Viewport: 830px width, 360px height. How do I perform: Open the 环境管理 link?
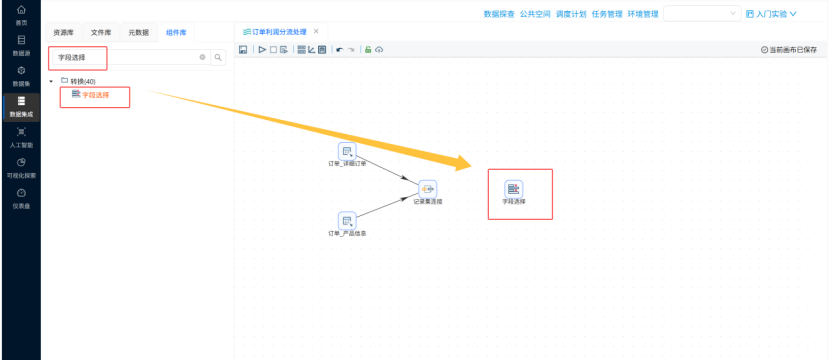643,14
